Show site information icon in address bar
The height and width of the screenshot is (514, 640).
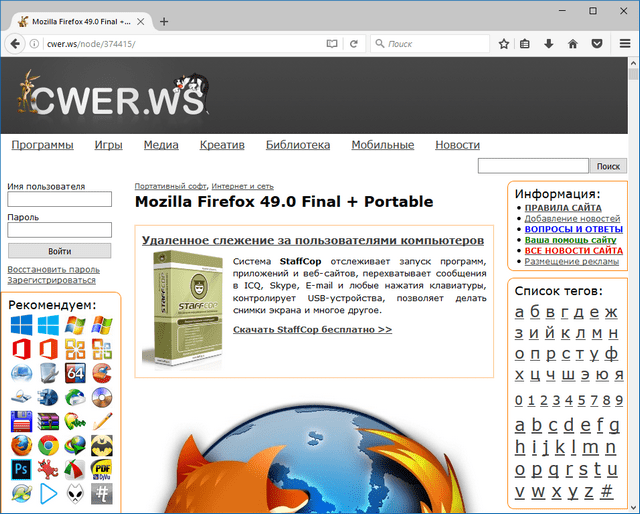point(34,44)
